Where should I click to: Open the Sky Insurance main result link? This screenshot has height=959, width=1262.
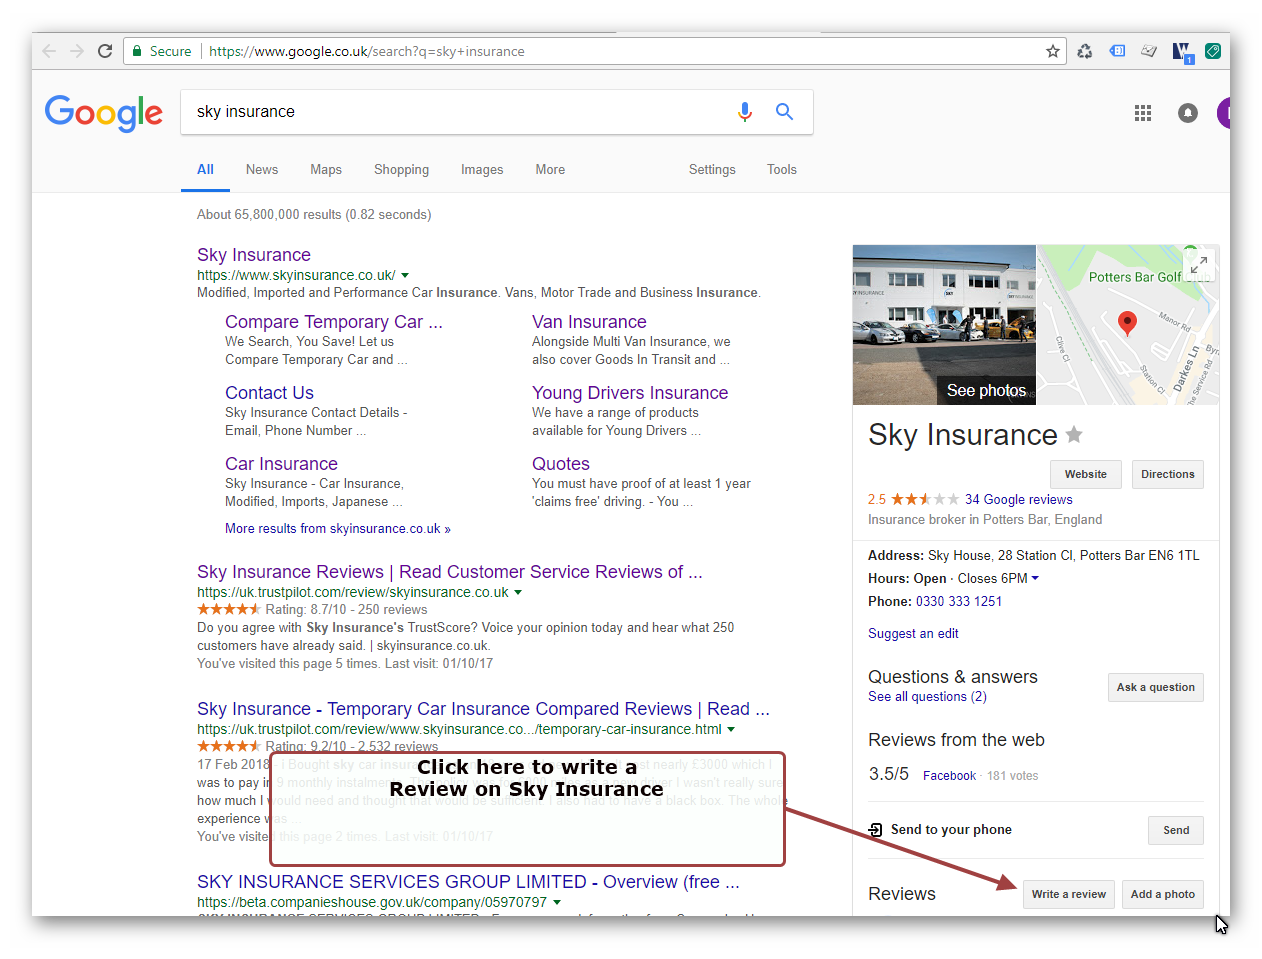(254, 255)
